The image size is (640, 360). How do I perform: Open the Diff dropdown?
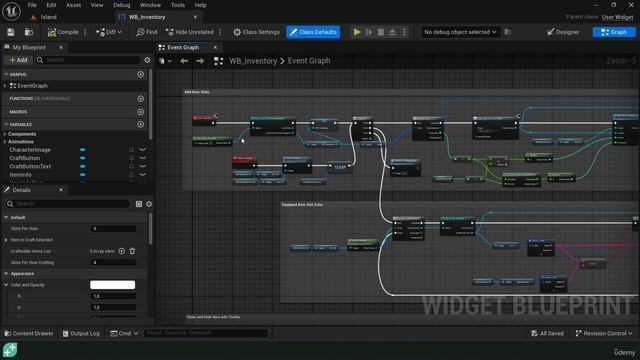click(109, 32)
